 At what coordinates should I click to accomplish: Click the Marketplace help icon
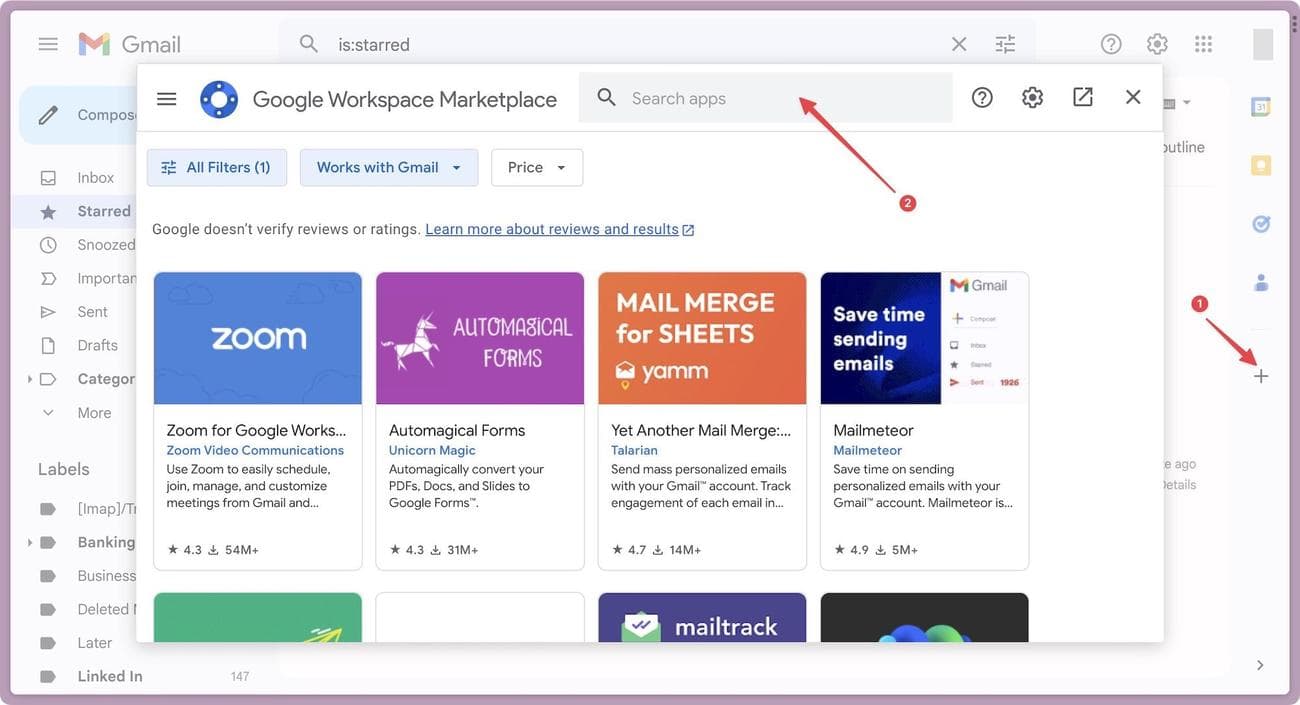click(981, 97)
